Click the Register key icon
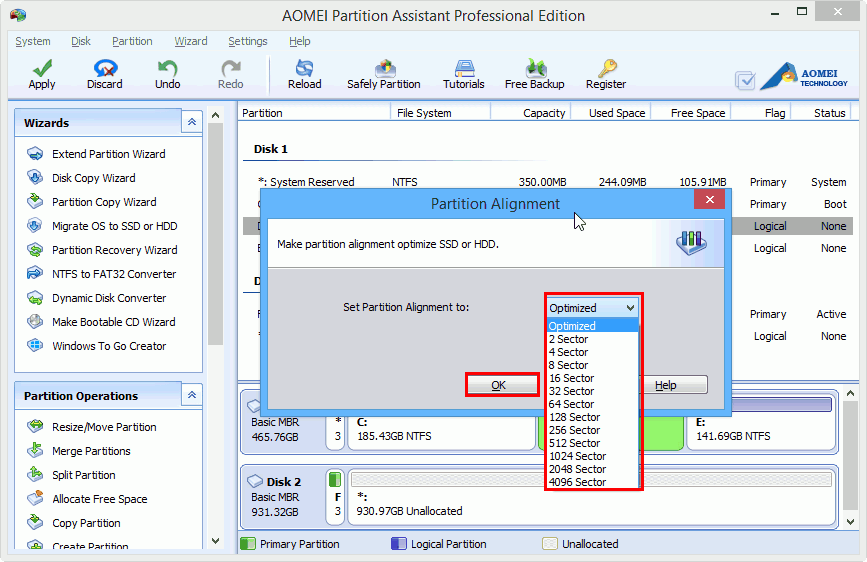867x562 pixels. click(606, 74)
